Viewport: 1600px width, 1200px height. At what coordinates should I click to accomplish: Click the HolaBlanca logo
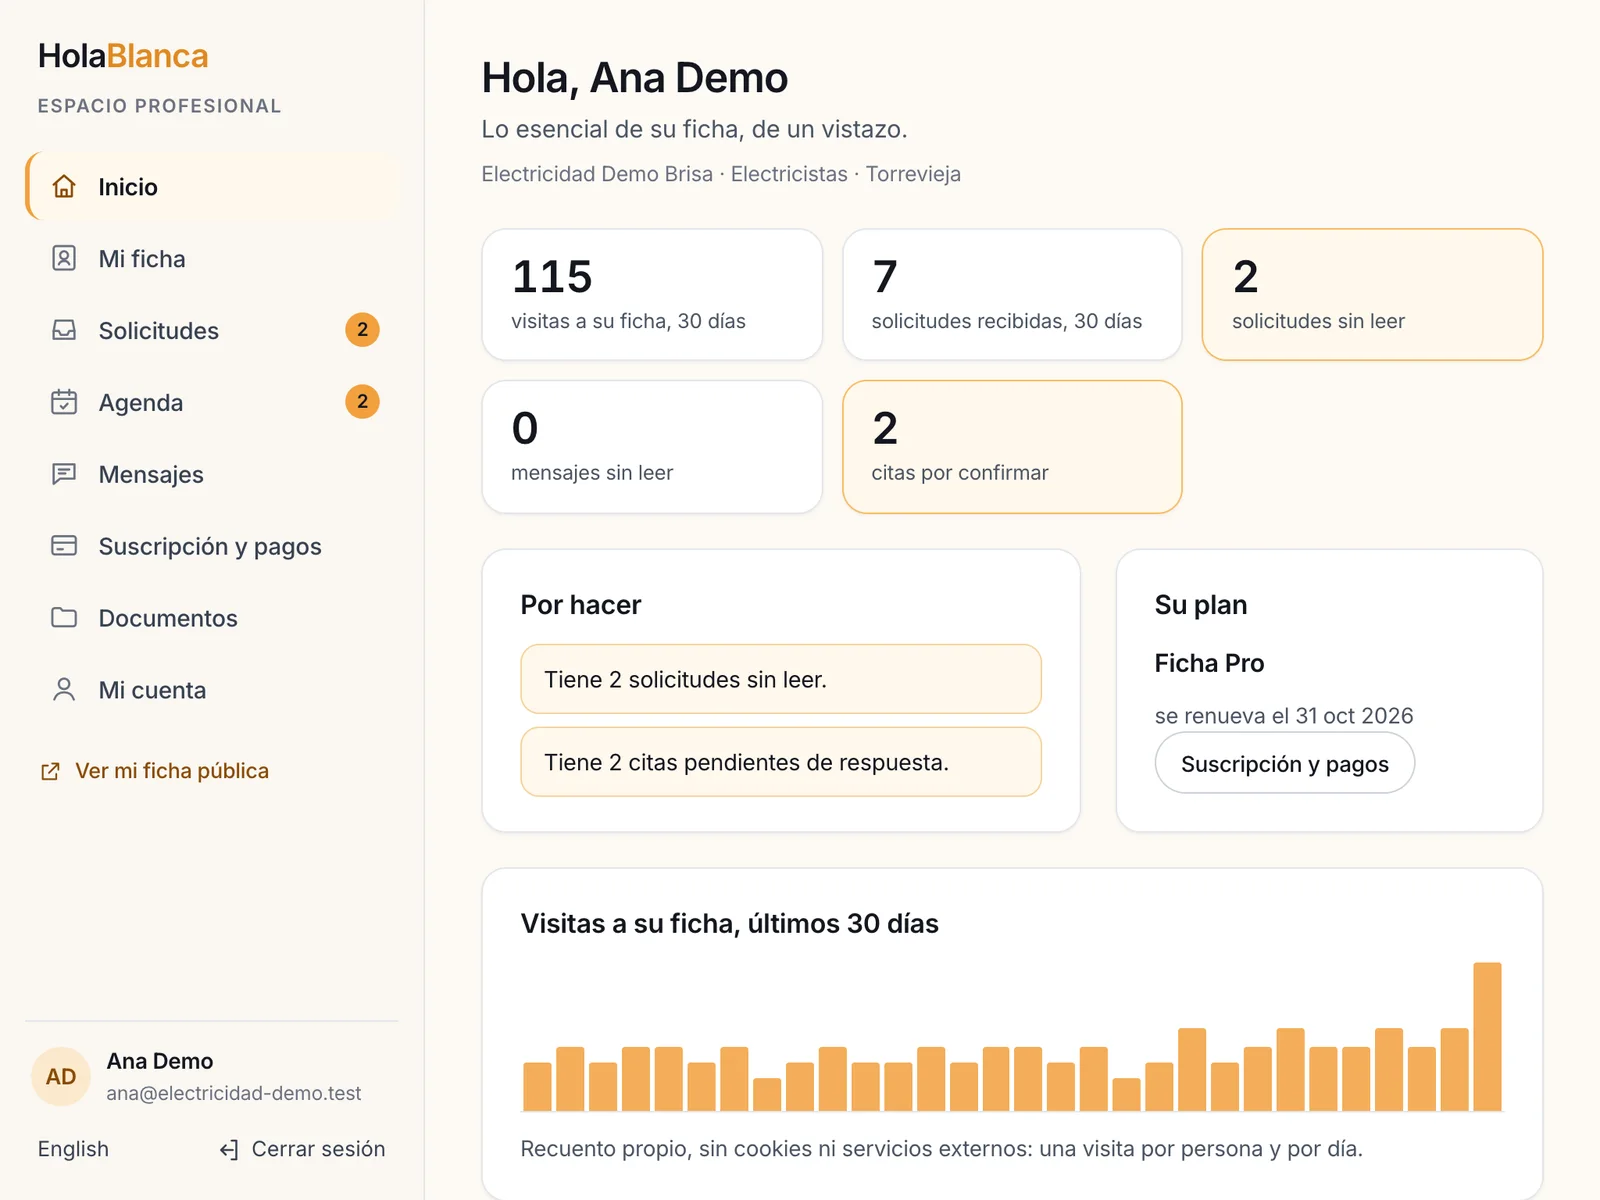tap(123, 56)
